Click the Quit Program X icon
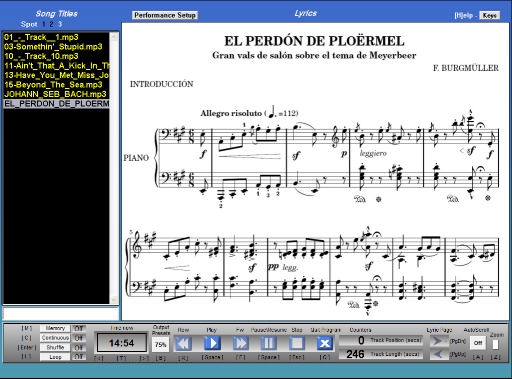Screen dimensions: 512x379 pos(325,343)
